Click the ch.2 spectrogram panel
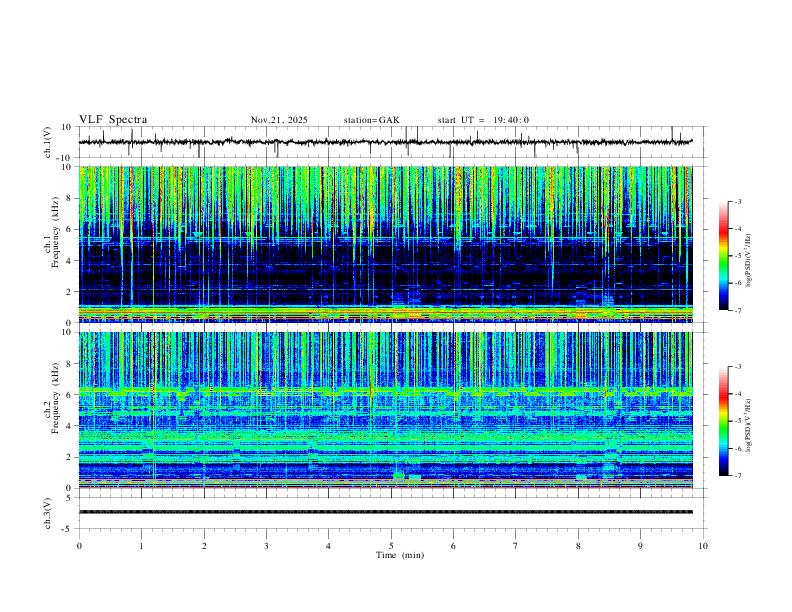This screenshot has width=792, height=612. pyautogui.click(x=386, y=410)
